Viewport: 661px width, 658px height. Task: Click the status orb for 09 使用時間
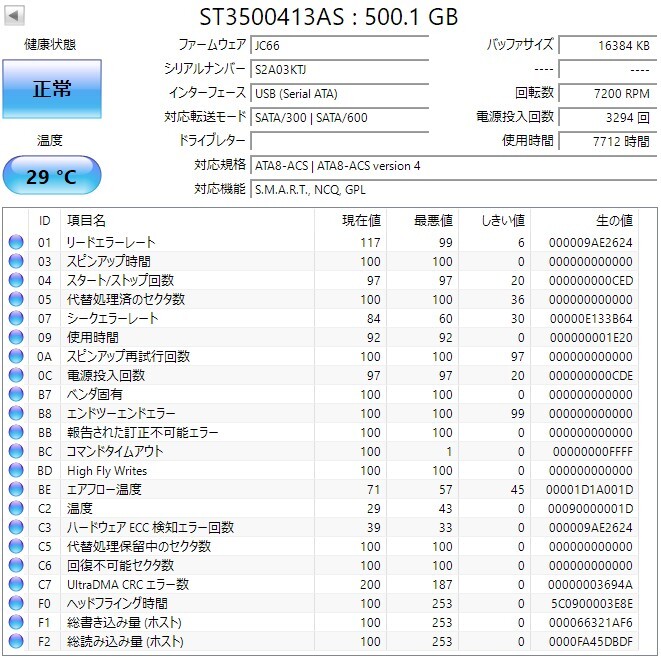[x=16, y=337]
